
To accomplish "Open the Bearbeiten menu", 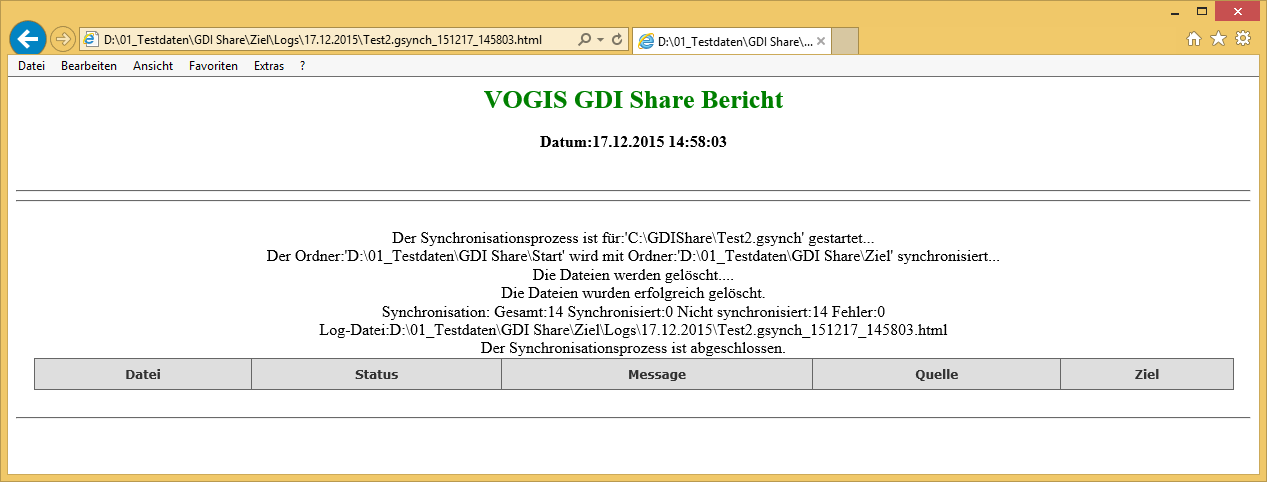I will click(89, 66).
